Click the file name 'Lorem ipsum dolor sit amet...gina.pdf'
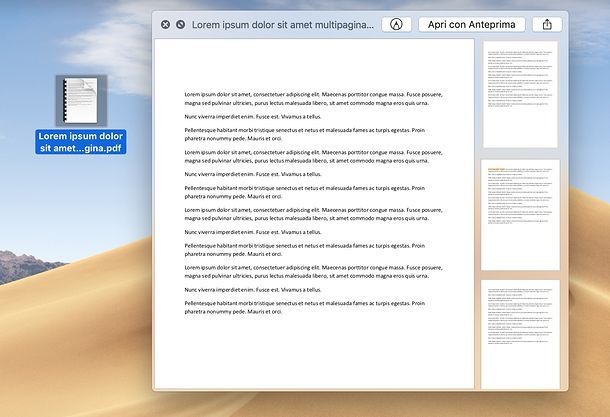This screenshot has height=417, width=610. tap(81, 142)
